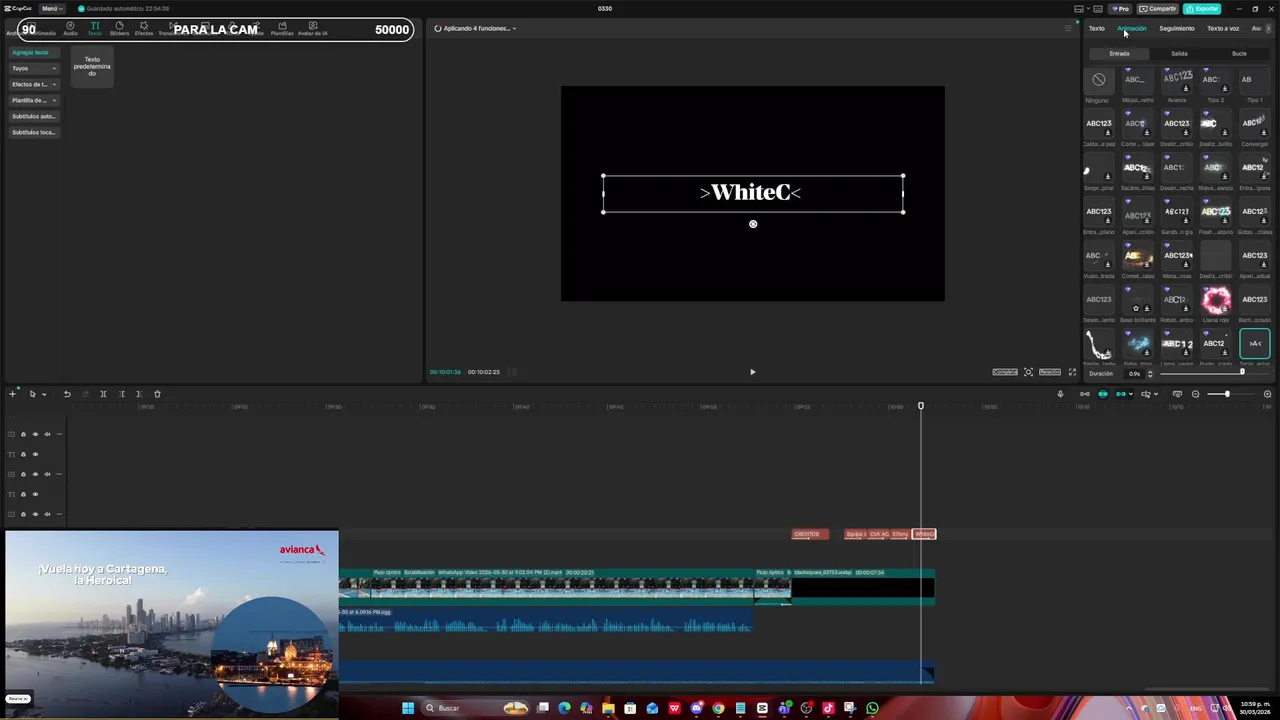Switch to Texto a voz tab
Image resolution: width=1280 pixels, height=720 pixels.
pos(1223,28)
